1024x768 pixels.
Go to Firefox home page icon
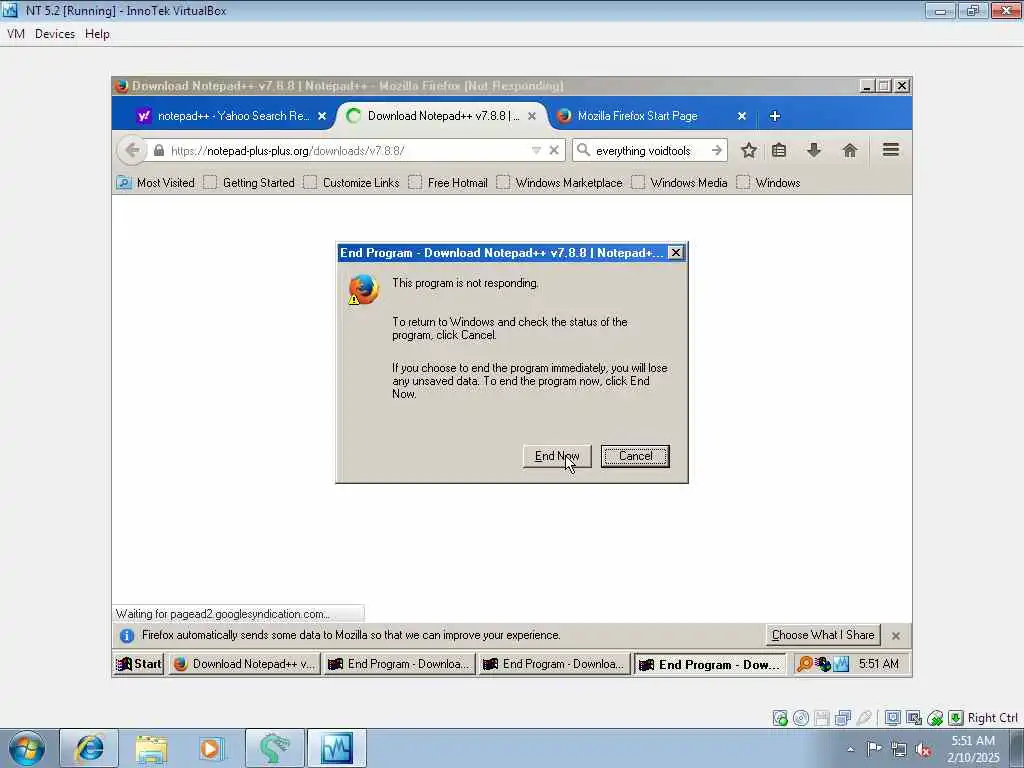[x=850, y=151]
